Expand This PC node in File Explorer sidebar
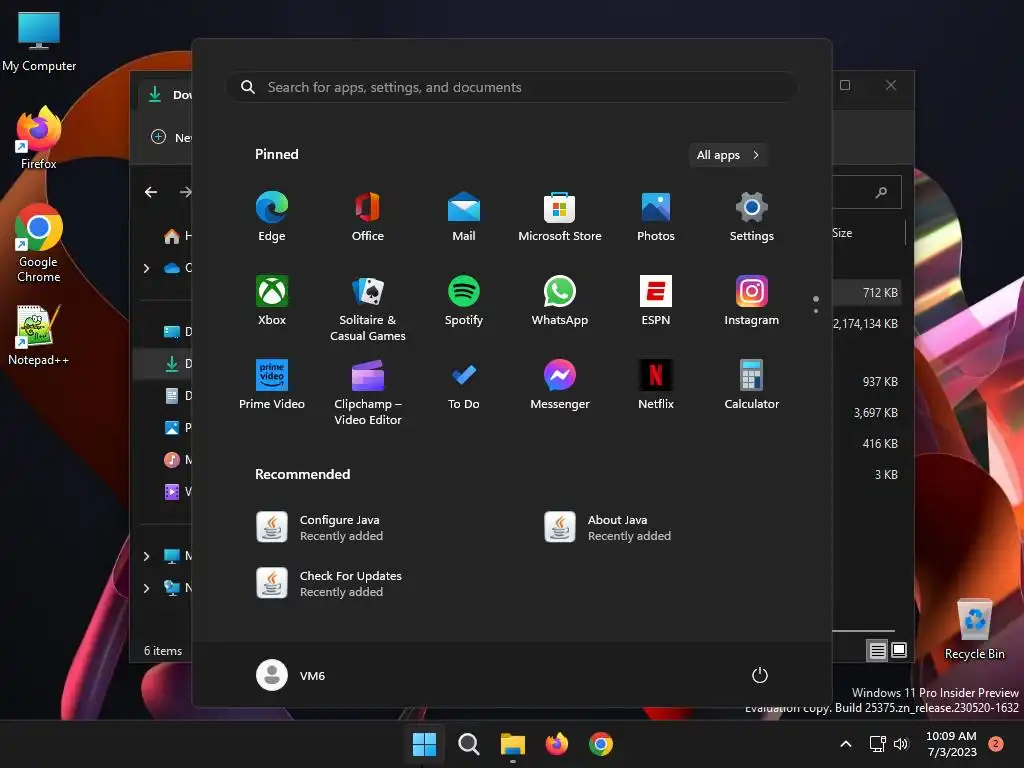 [x=146, y=556]
